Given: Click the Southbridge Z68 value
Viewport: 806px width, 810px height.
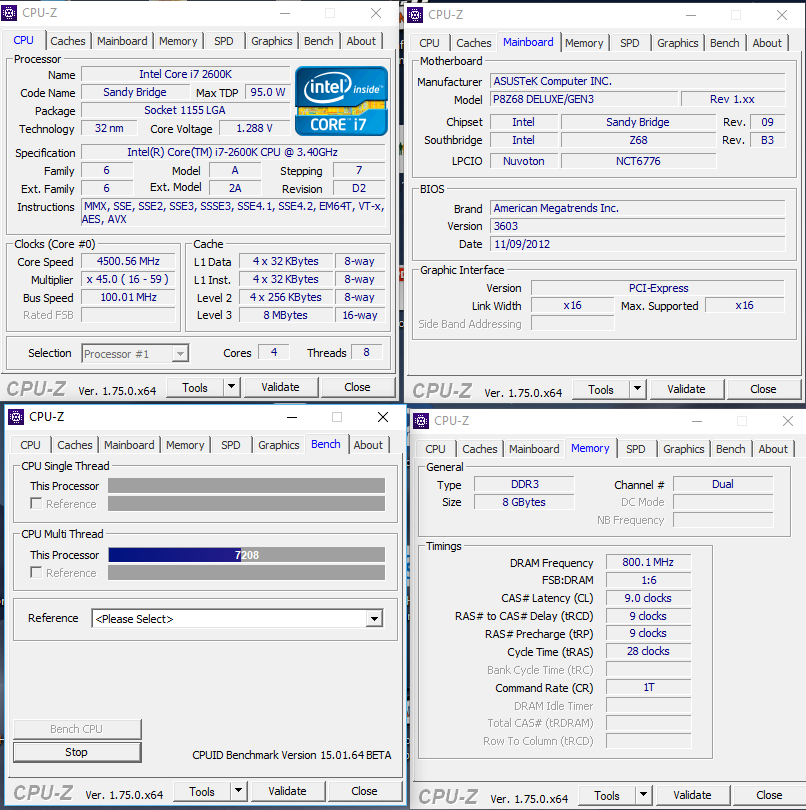Looking at the screenshot, I should [x=639, y=140].
